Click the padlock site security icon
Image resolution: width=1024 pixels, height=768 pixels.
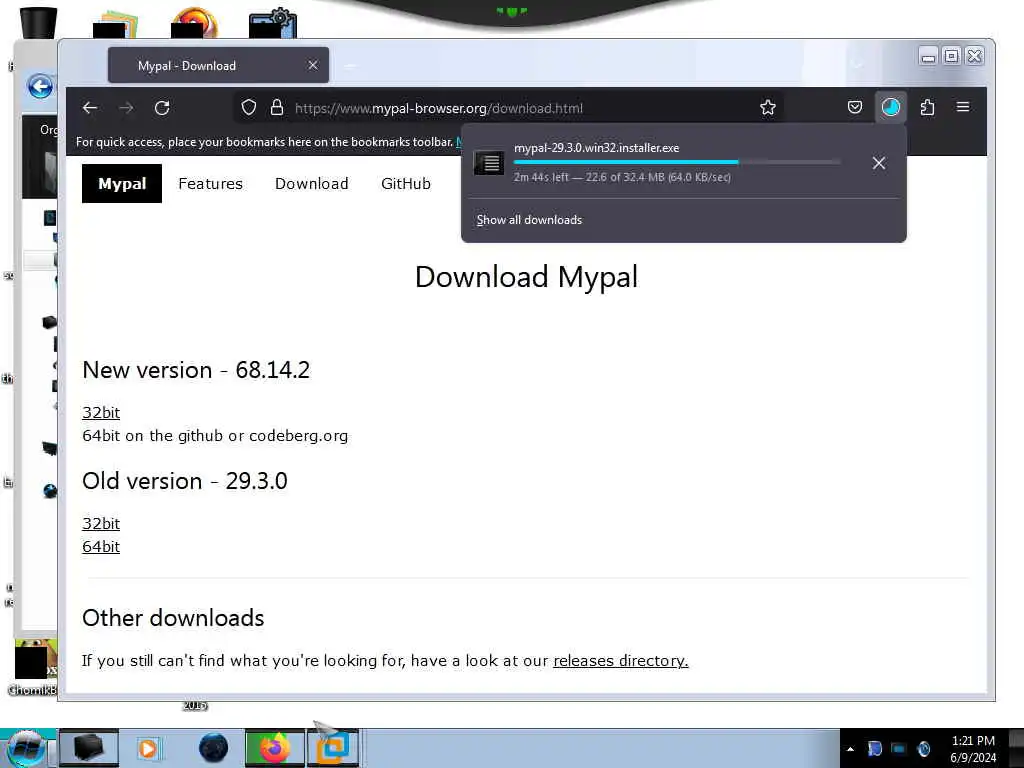pyautogui.click(x=277, y=108)
